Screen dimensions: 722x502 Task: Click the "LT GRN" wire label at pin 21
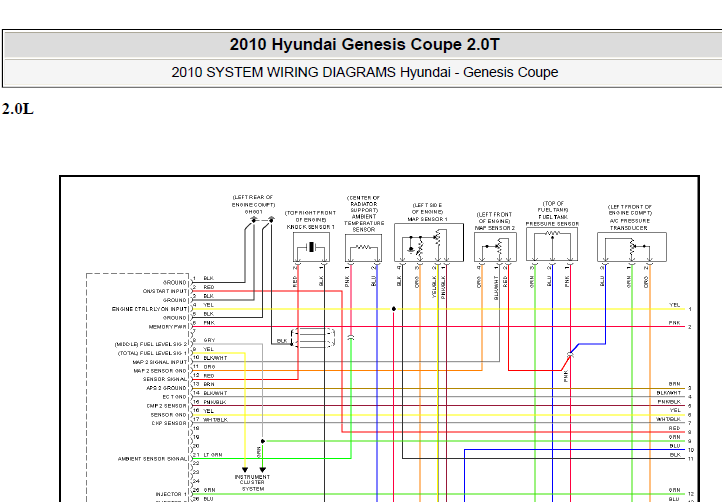pyautogui.click(x=213, y=455)
